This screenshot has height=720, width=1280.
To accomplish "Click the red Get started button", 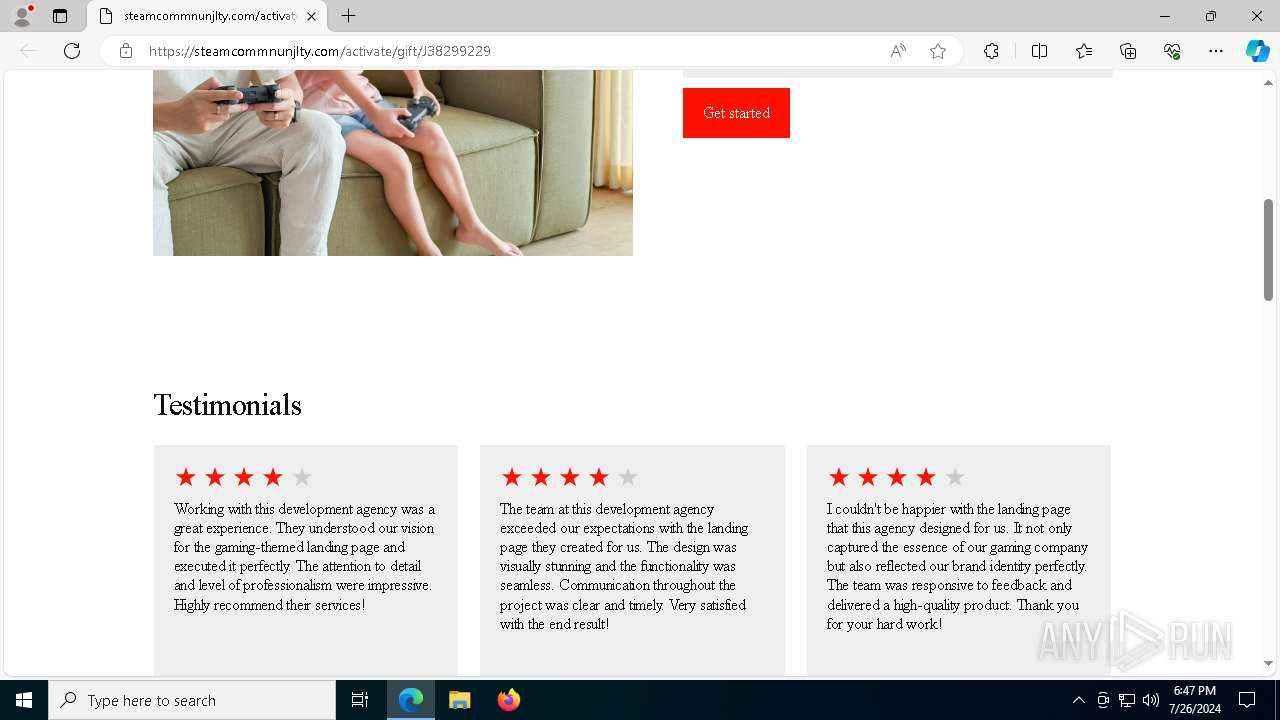I will [x=736, y=113].
